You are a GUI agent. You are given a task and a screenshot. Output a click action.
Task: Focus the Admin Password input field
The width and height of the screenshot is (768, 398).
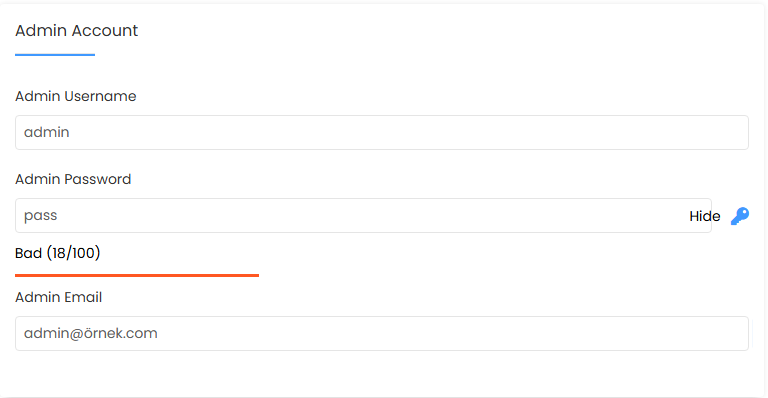click(363, 215)
